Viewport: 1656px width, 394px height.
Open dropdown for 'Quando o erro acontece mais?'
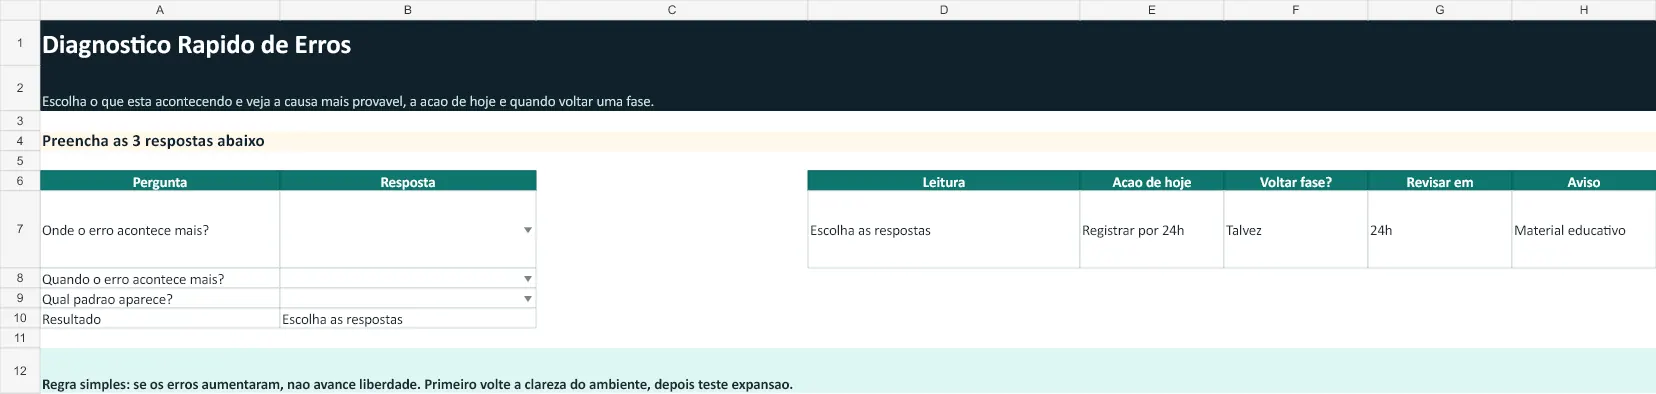(528, 279)
